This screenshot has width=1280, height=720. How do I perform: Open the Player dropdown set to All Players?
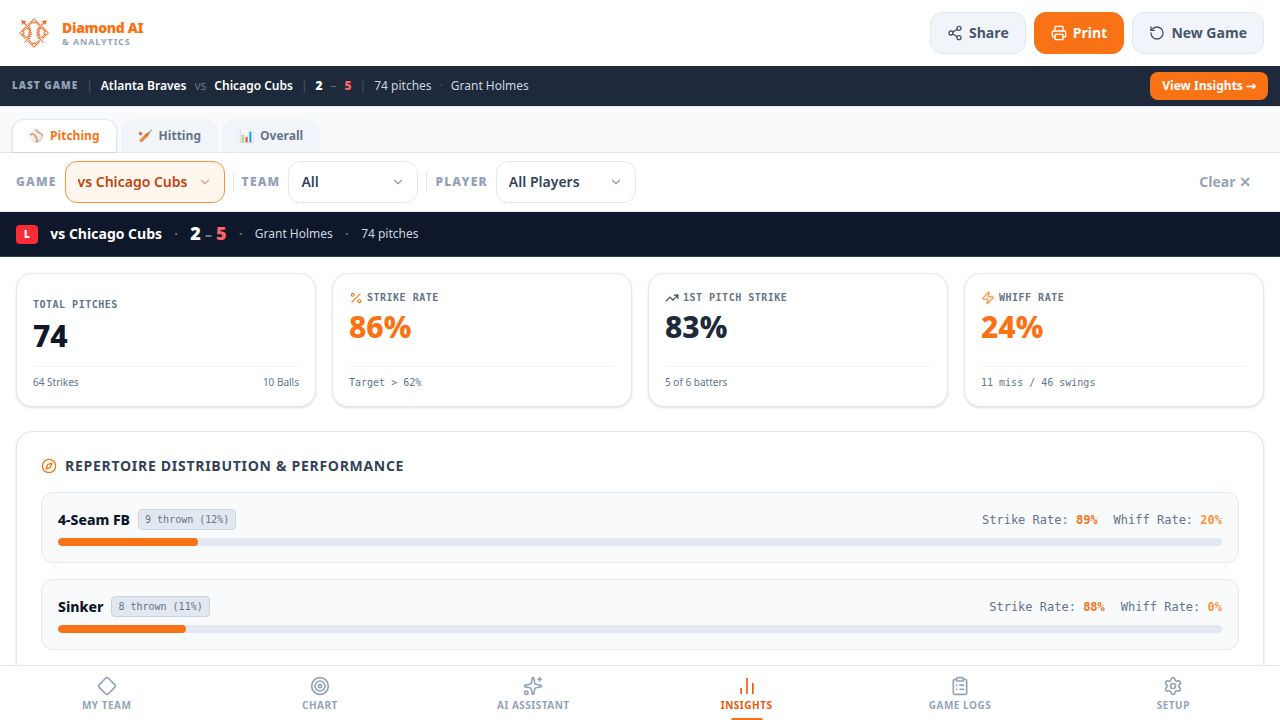[x=566, y=182]
